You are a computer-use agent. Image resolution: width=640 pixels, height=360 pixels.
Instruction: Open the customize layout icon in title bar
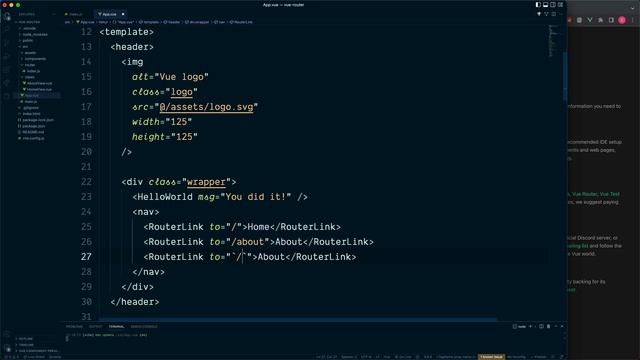coord(560,5)
